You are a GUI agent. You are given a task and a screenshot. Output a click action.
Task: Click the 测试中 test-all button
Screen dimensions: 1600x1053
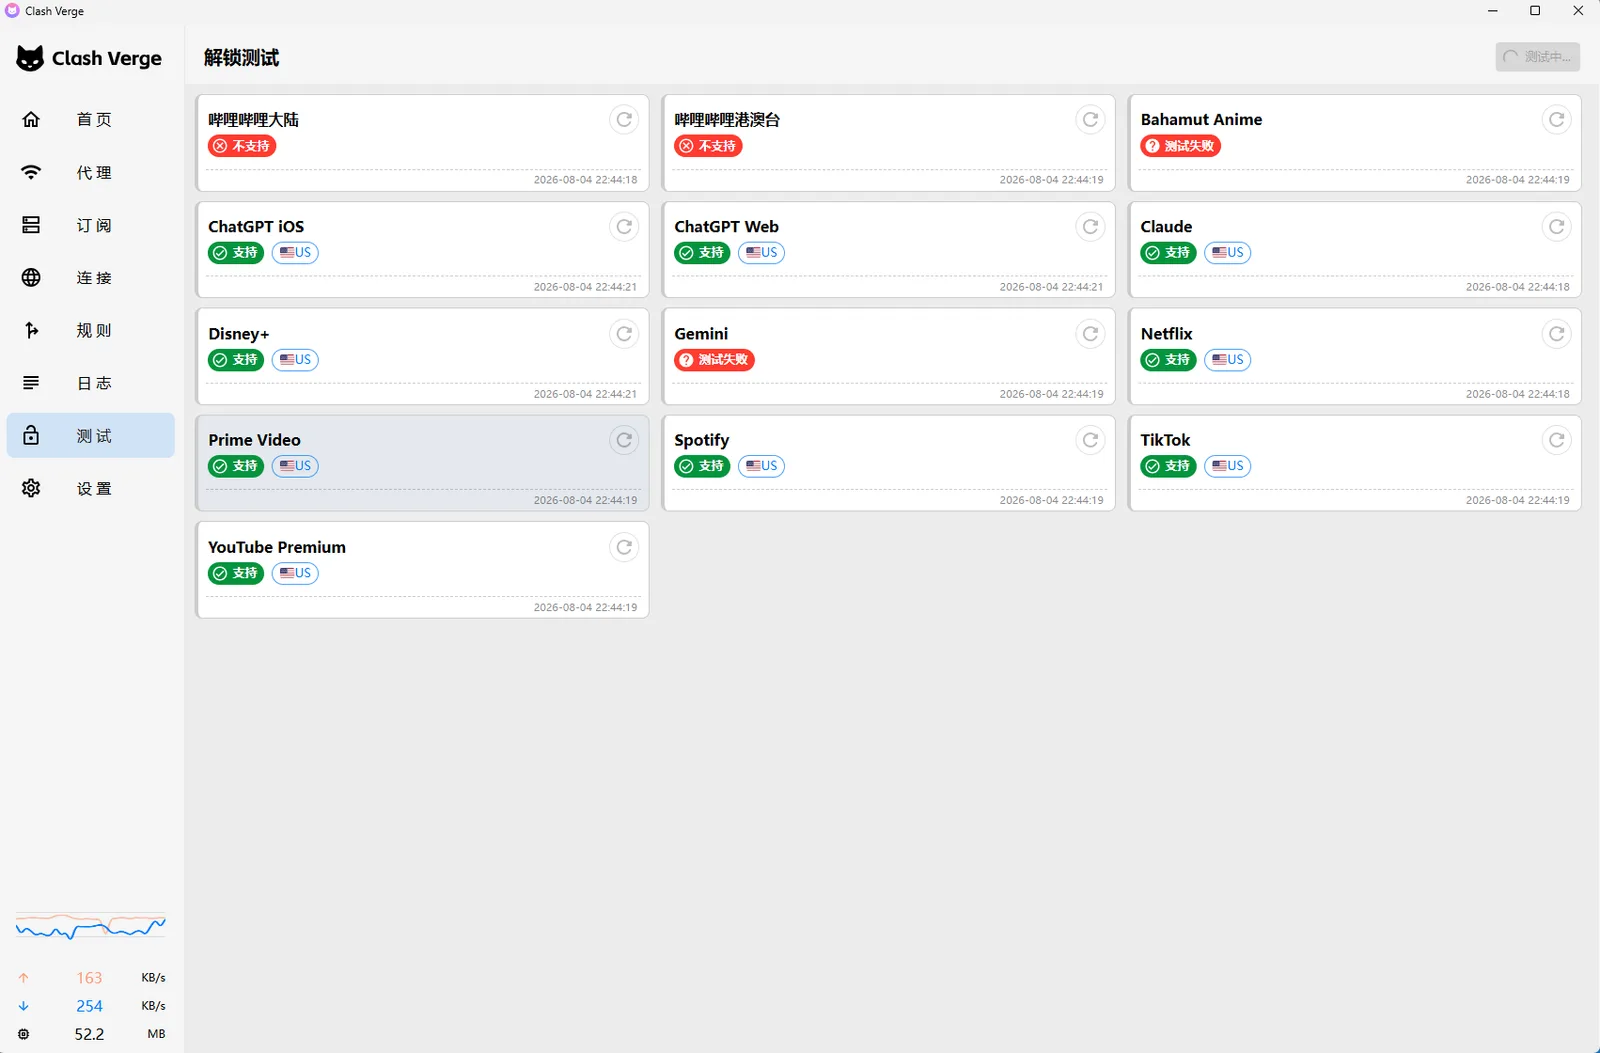1538,57
